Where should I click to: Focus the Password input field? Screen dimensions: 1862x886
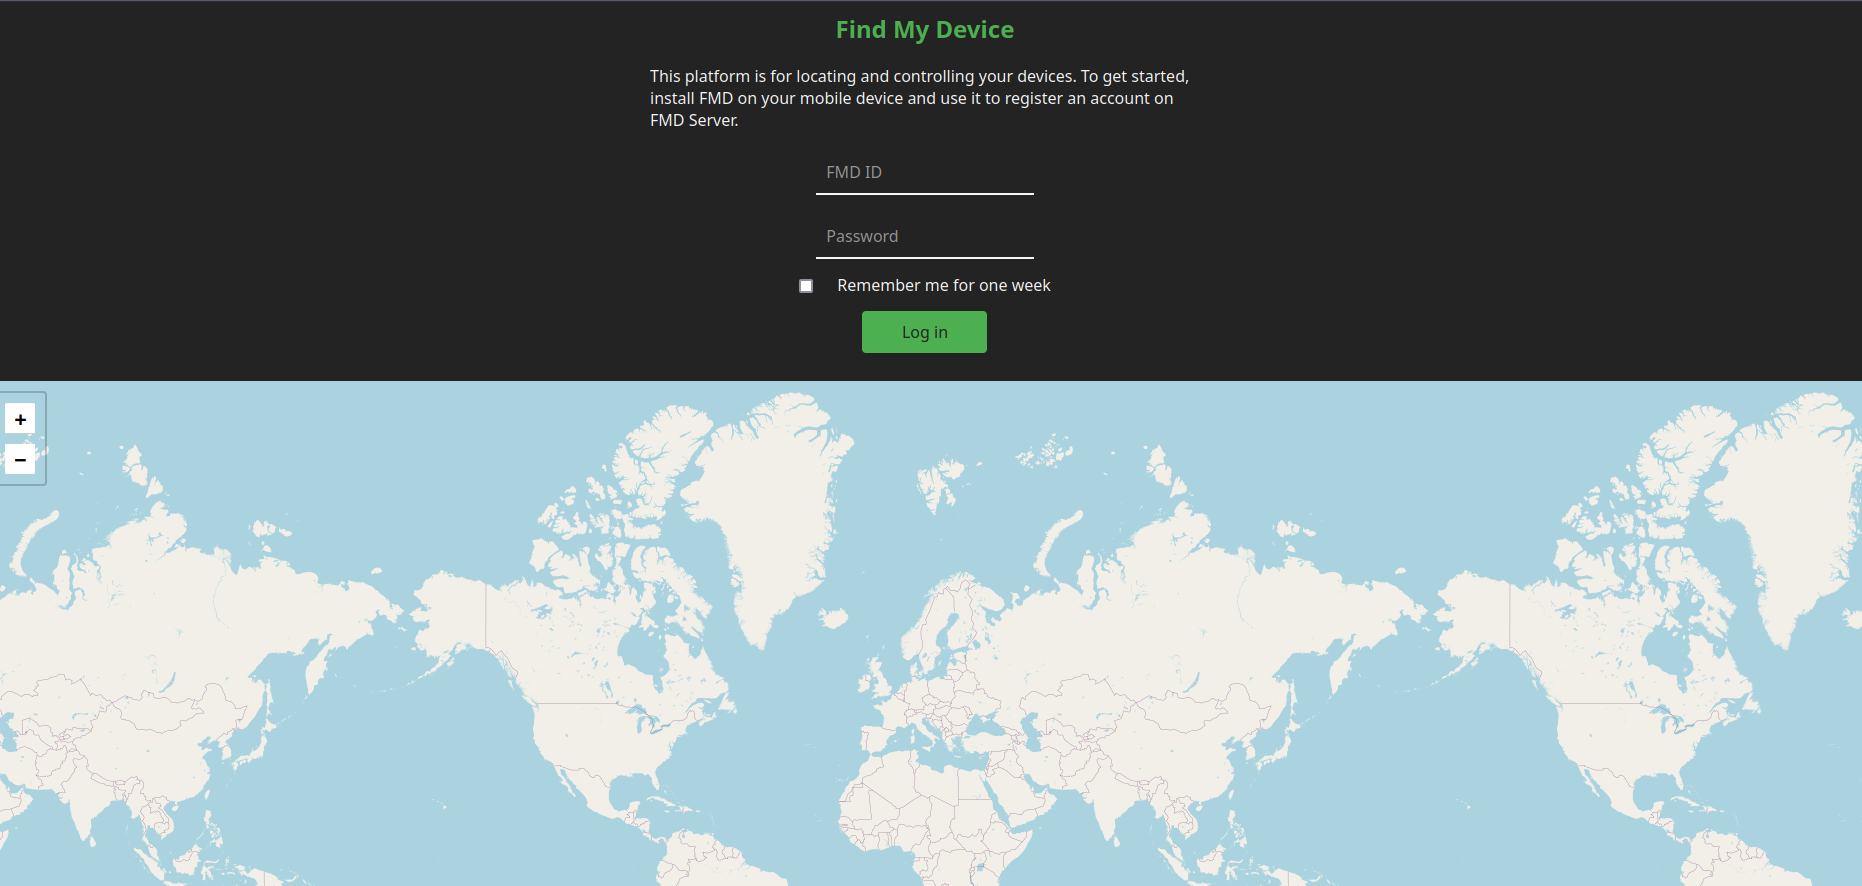(x=924, y=237)
